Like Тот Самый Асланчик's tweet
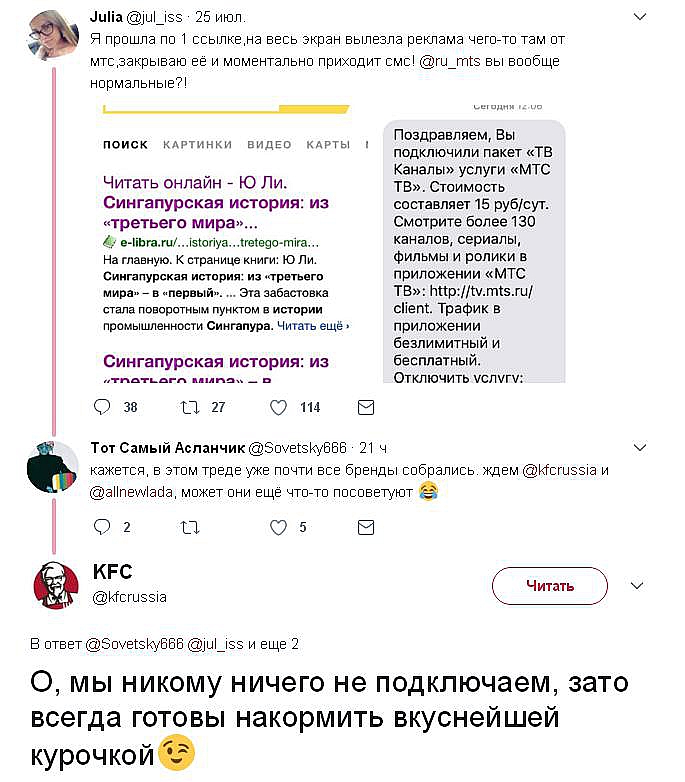This screenshot has height=782, width=685. tap(280, 528)
